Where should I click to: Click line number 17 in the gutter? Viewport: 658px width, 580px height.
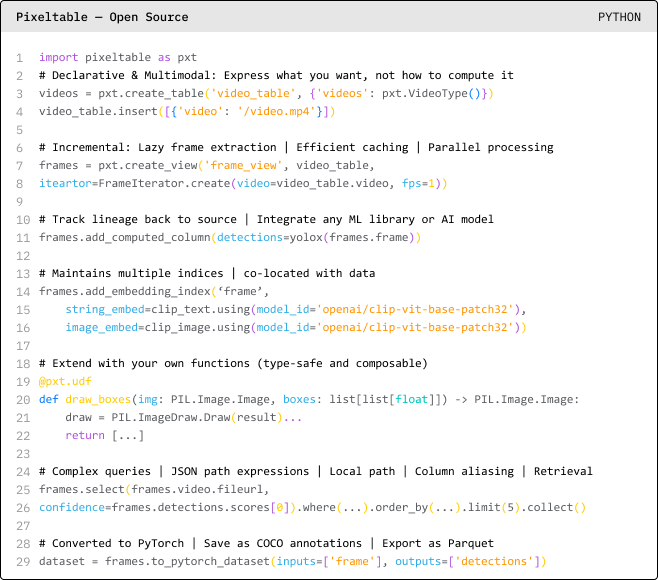[23, 346]
